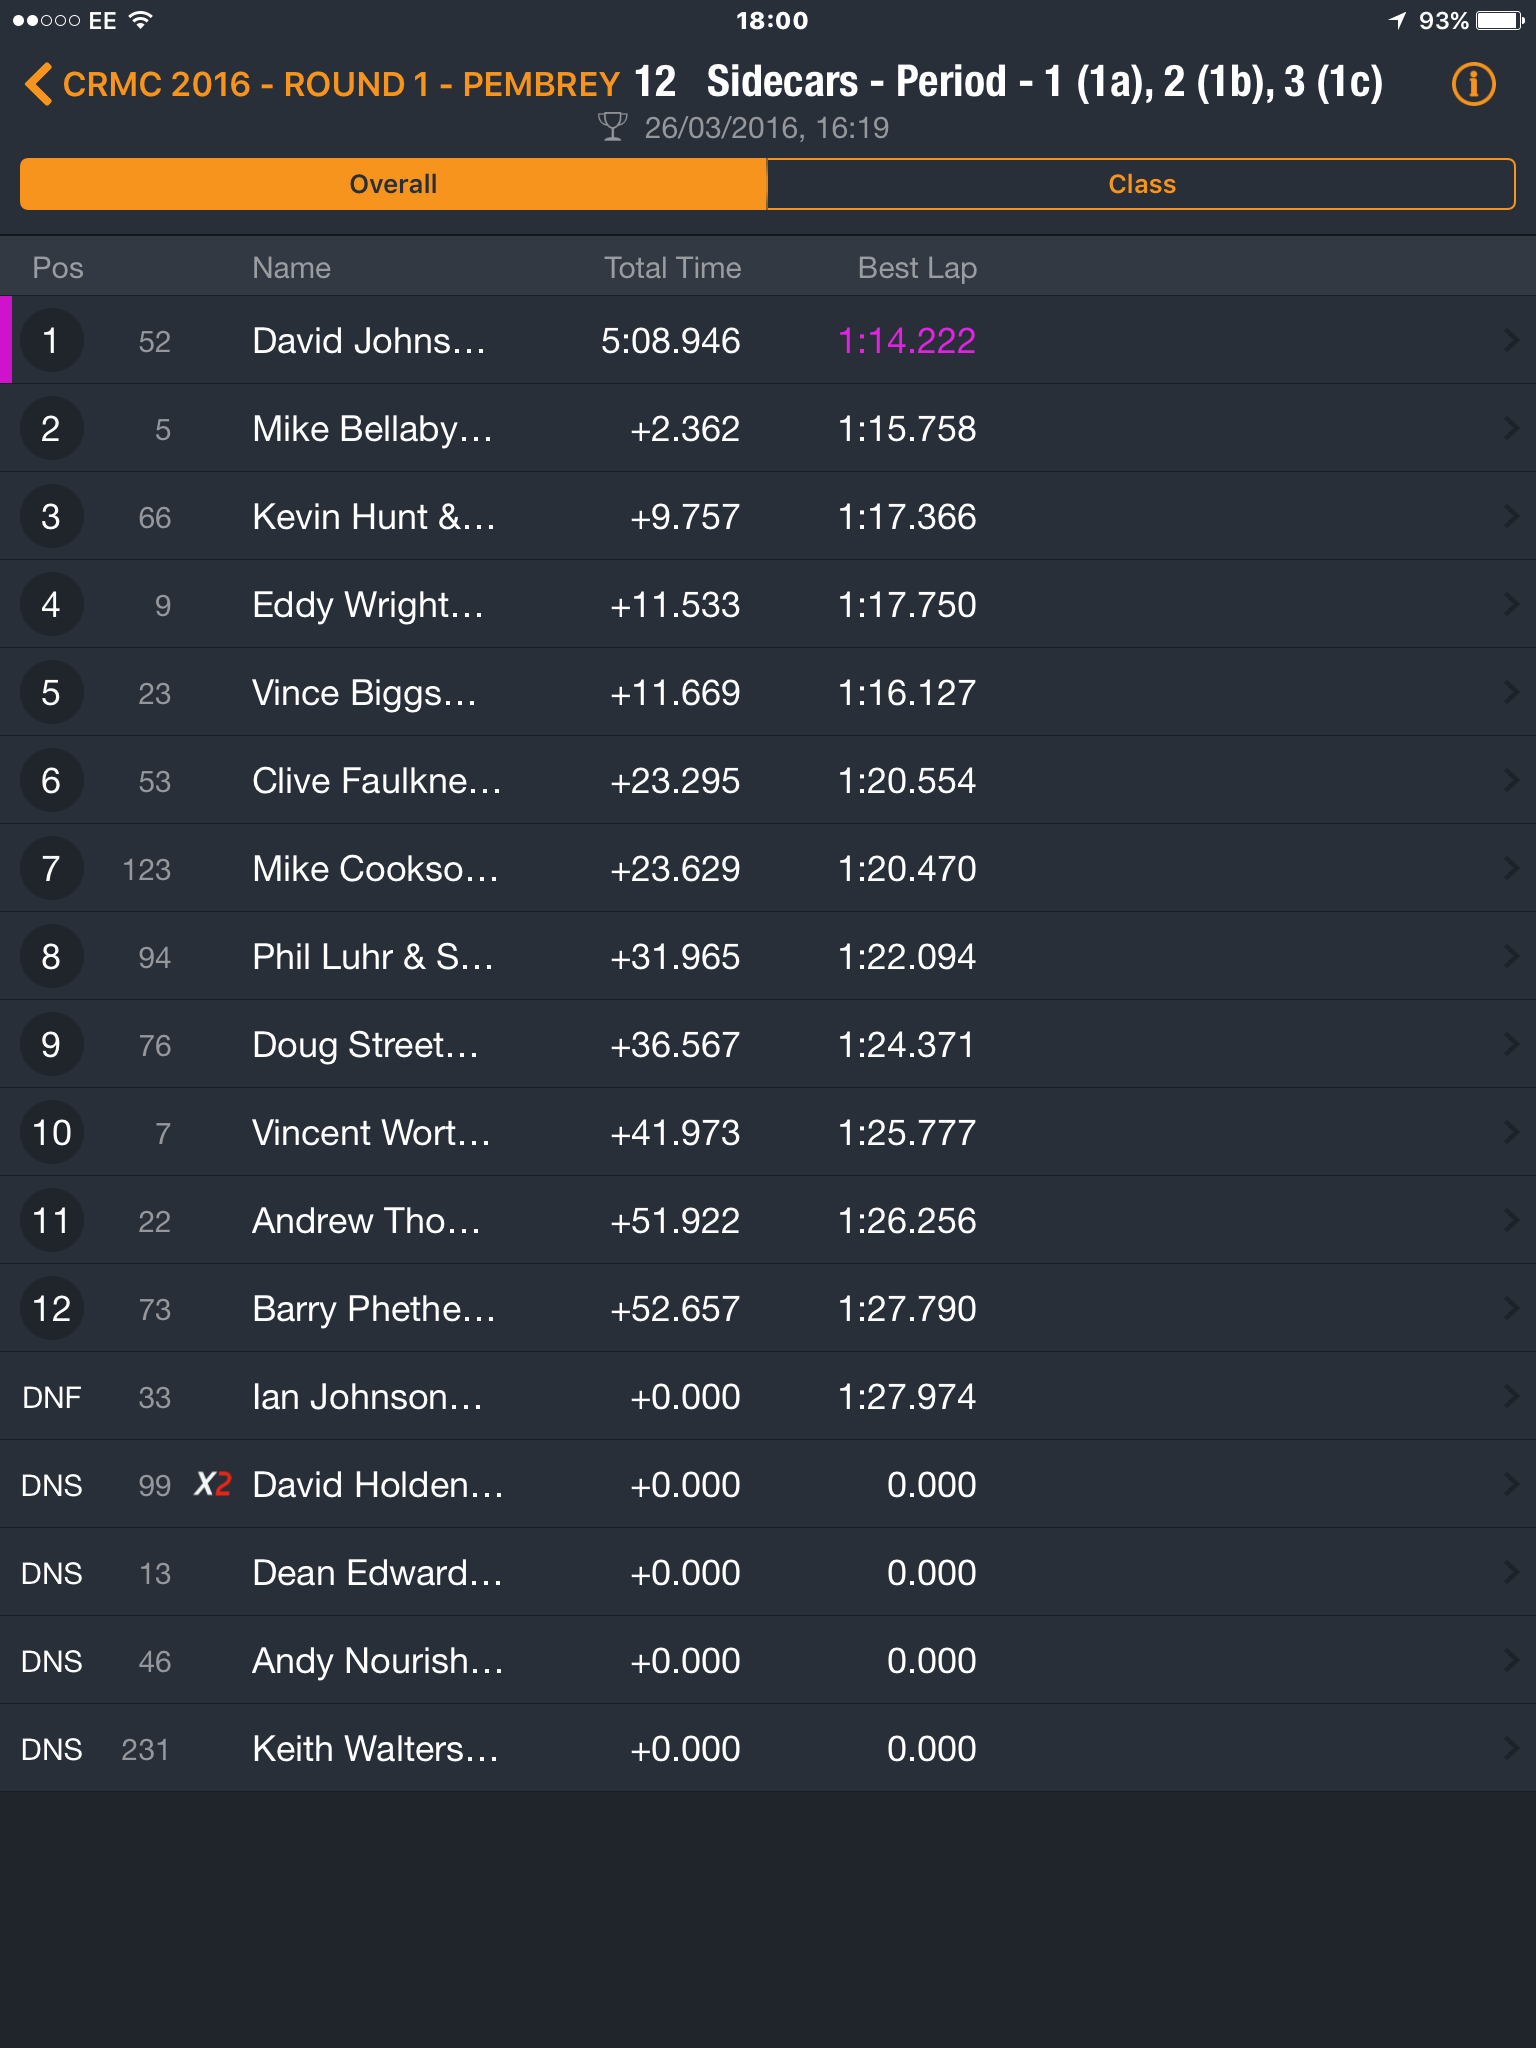Tap the position 12 circle badge
Viewport: 1536px width, 2048px height.
[x=51, y=1309]
